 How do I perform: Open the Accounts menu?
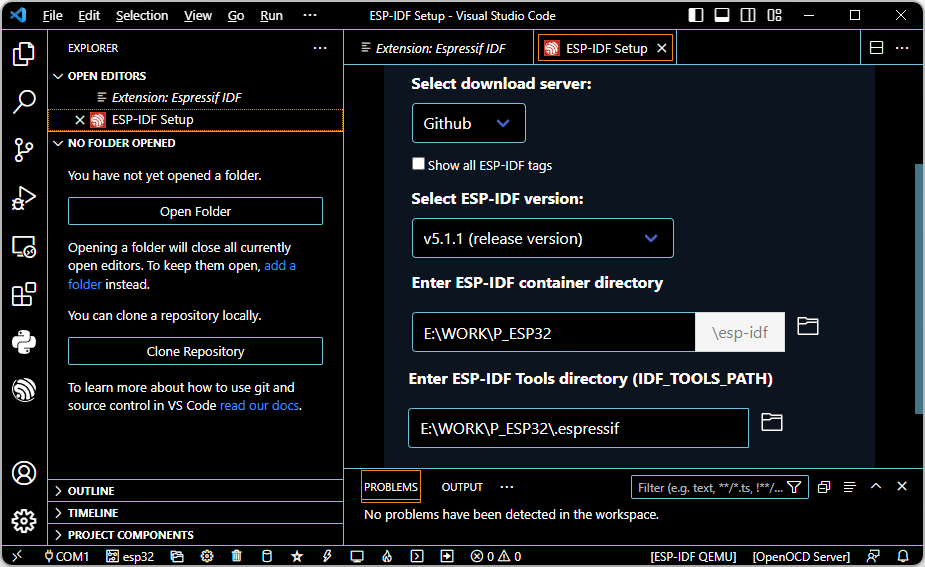(24, 473)
